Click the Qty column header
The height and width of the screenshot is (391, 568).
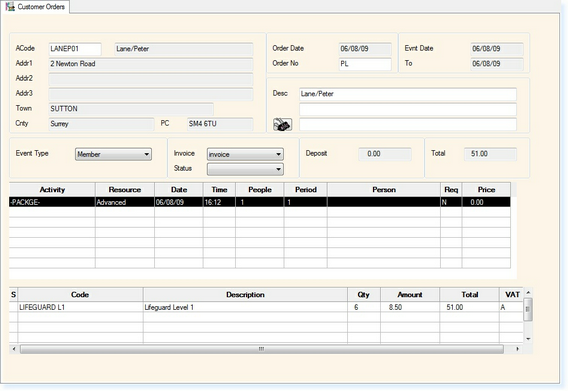364,295
